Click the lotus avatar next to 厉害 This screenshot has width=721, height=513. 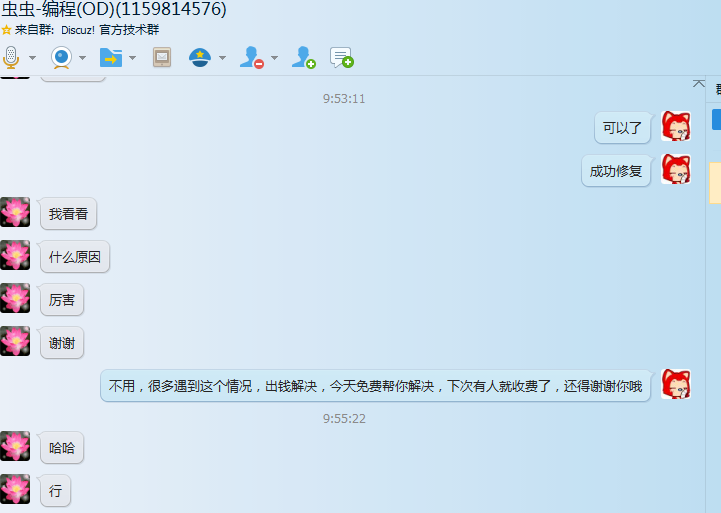15,298
